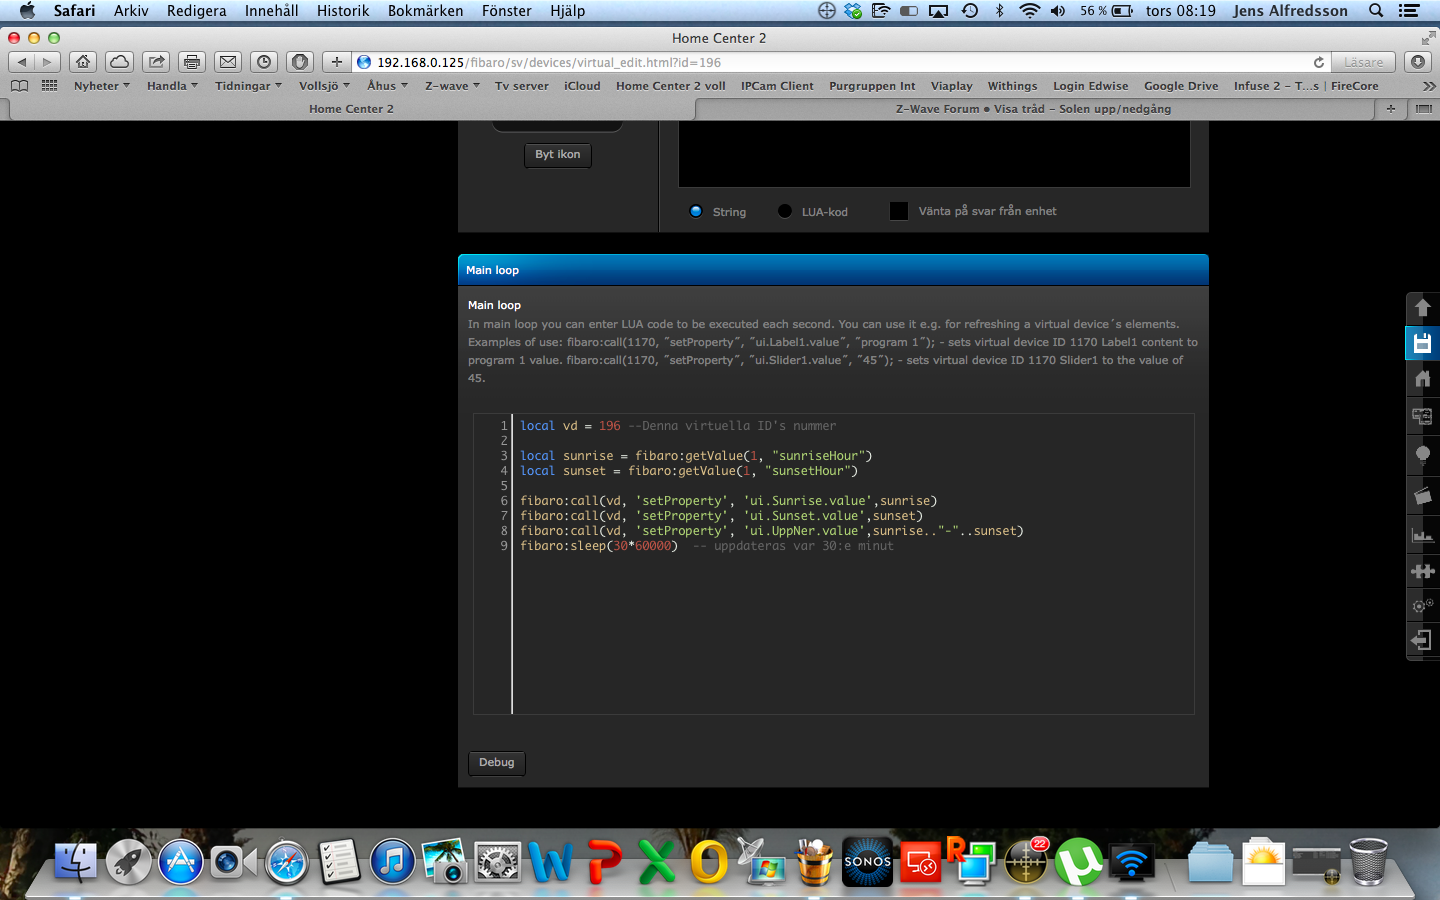Image resolution: width=1440 pixels, height=900 pixels.
Task: Open Devices lightbulb icon in sidebar
Action: point(1422,455)
